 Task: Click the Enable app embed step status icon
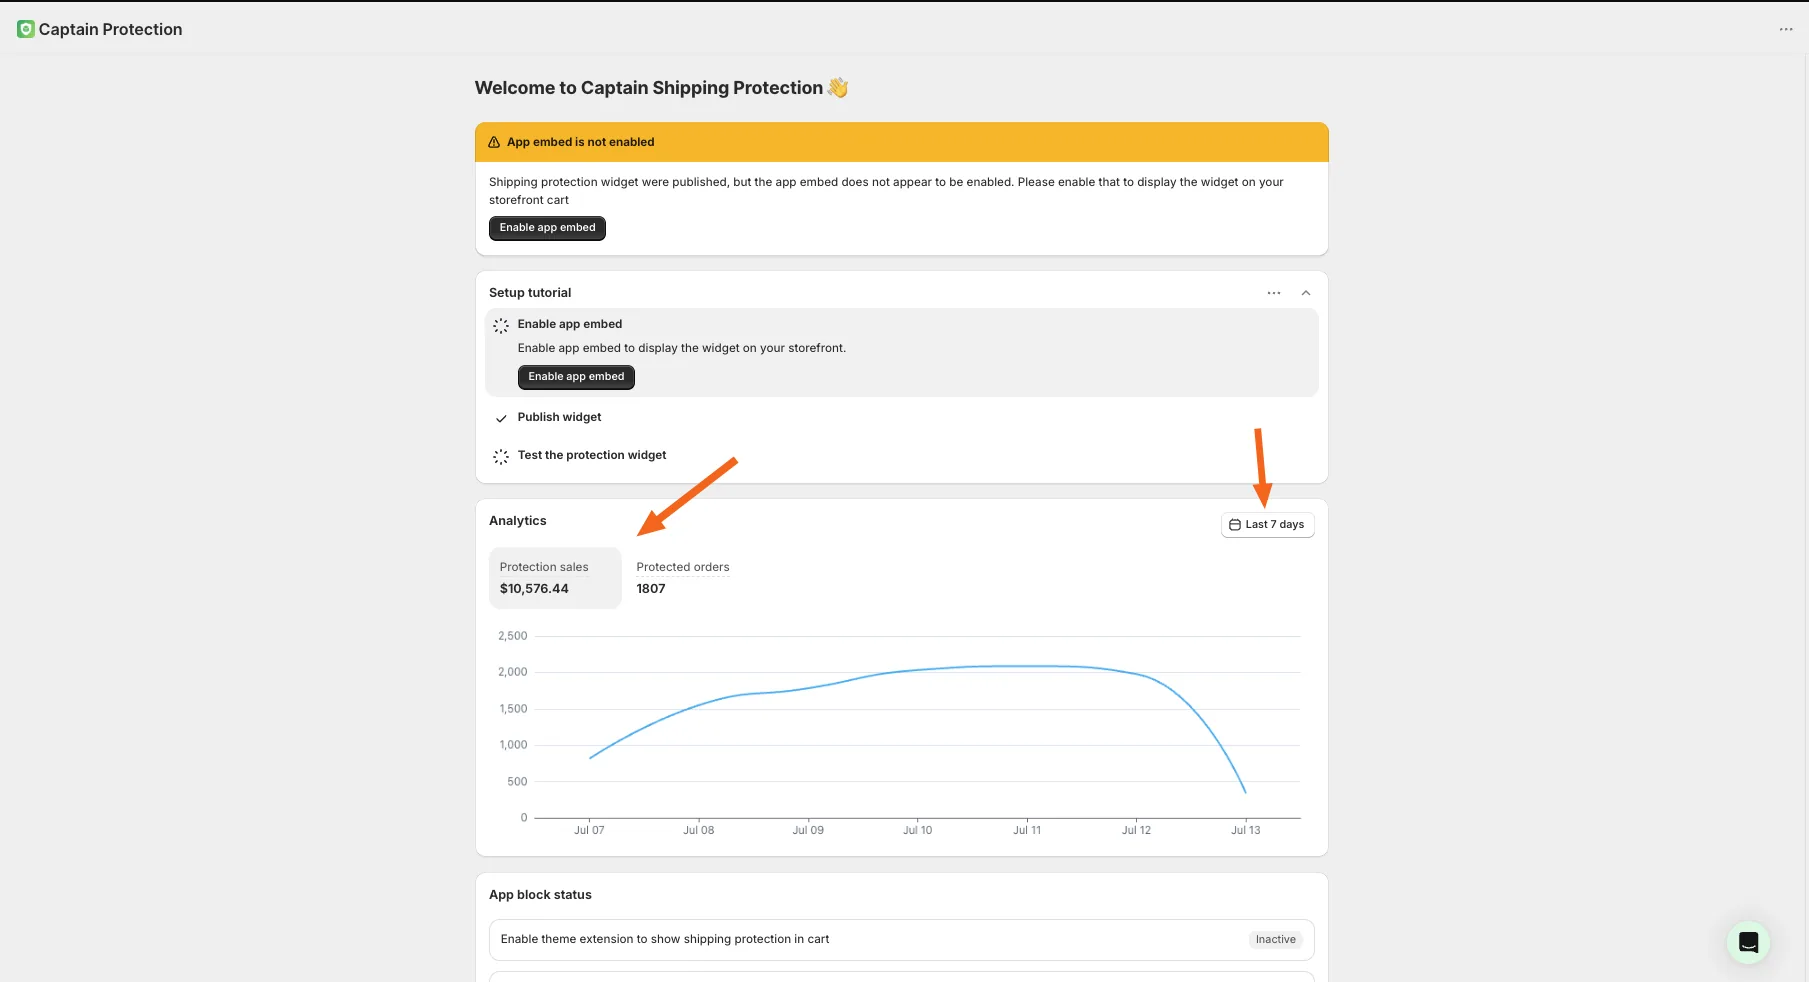coord(501,325)
